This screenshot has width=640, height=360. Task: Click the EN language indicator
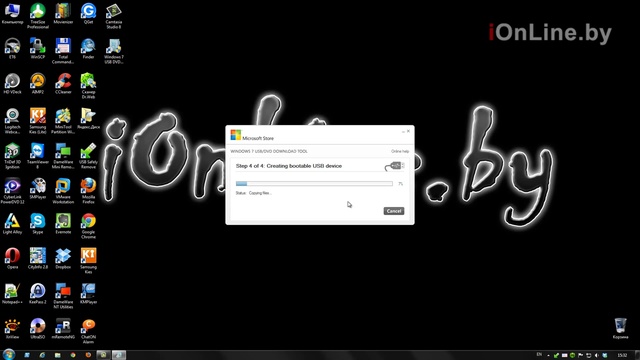[x=539, y=355]
